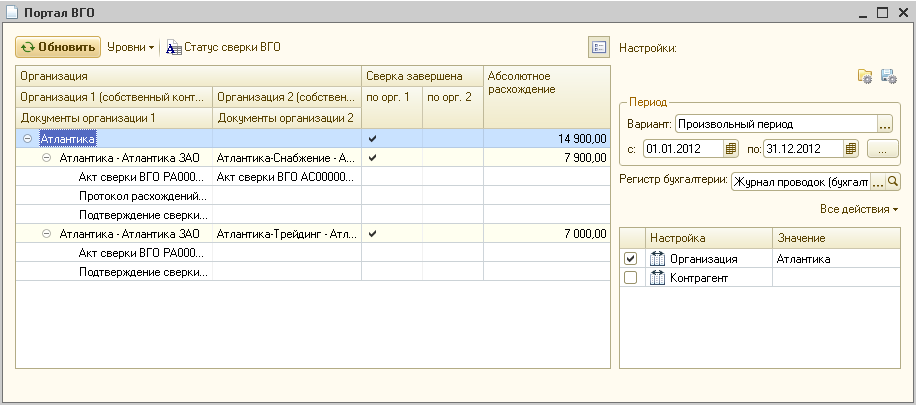Click ellipsis button for Вариант period field
The image size is (916, 405).
pos(884,125)
